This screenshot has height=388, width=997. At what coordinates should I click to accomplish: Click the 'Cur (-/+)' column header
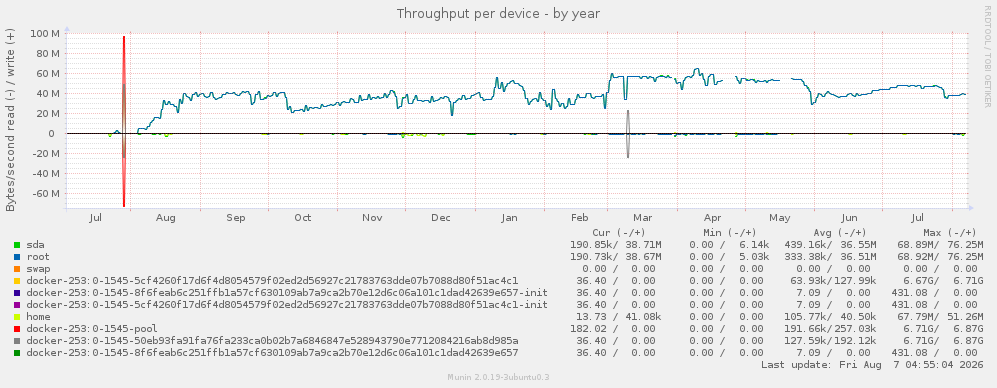coord(618,233)
